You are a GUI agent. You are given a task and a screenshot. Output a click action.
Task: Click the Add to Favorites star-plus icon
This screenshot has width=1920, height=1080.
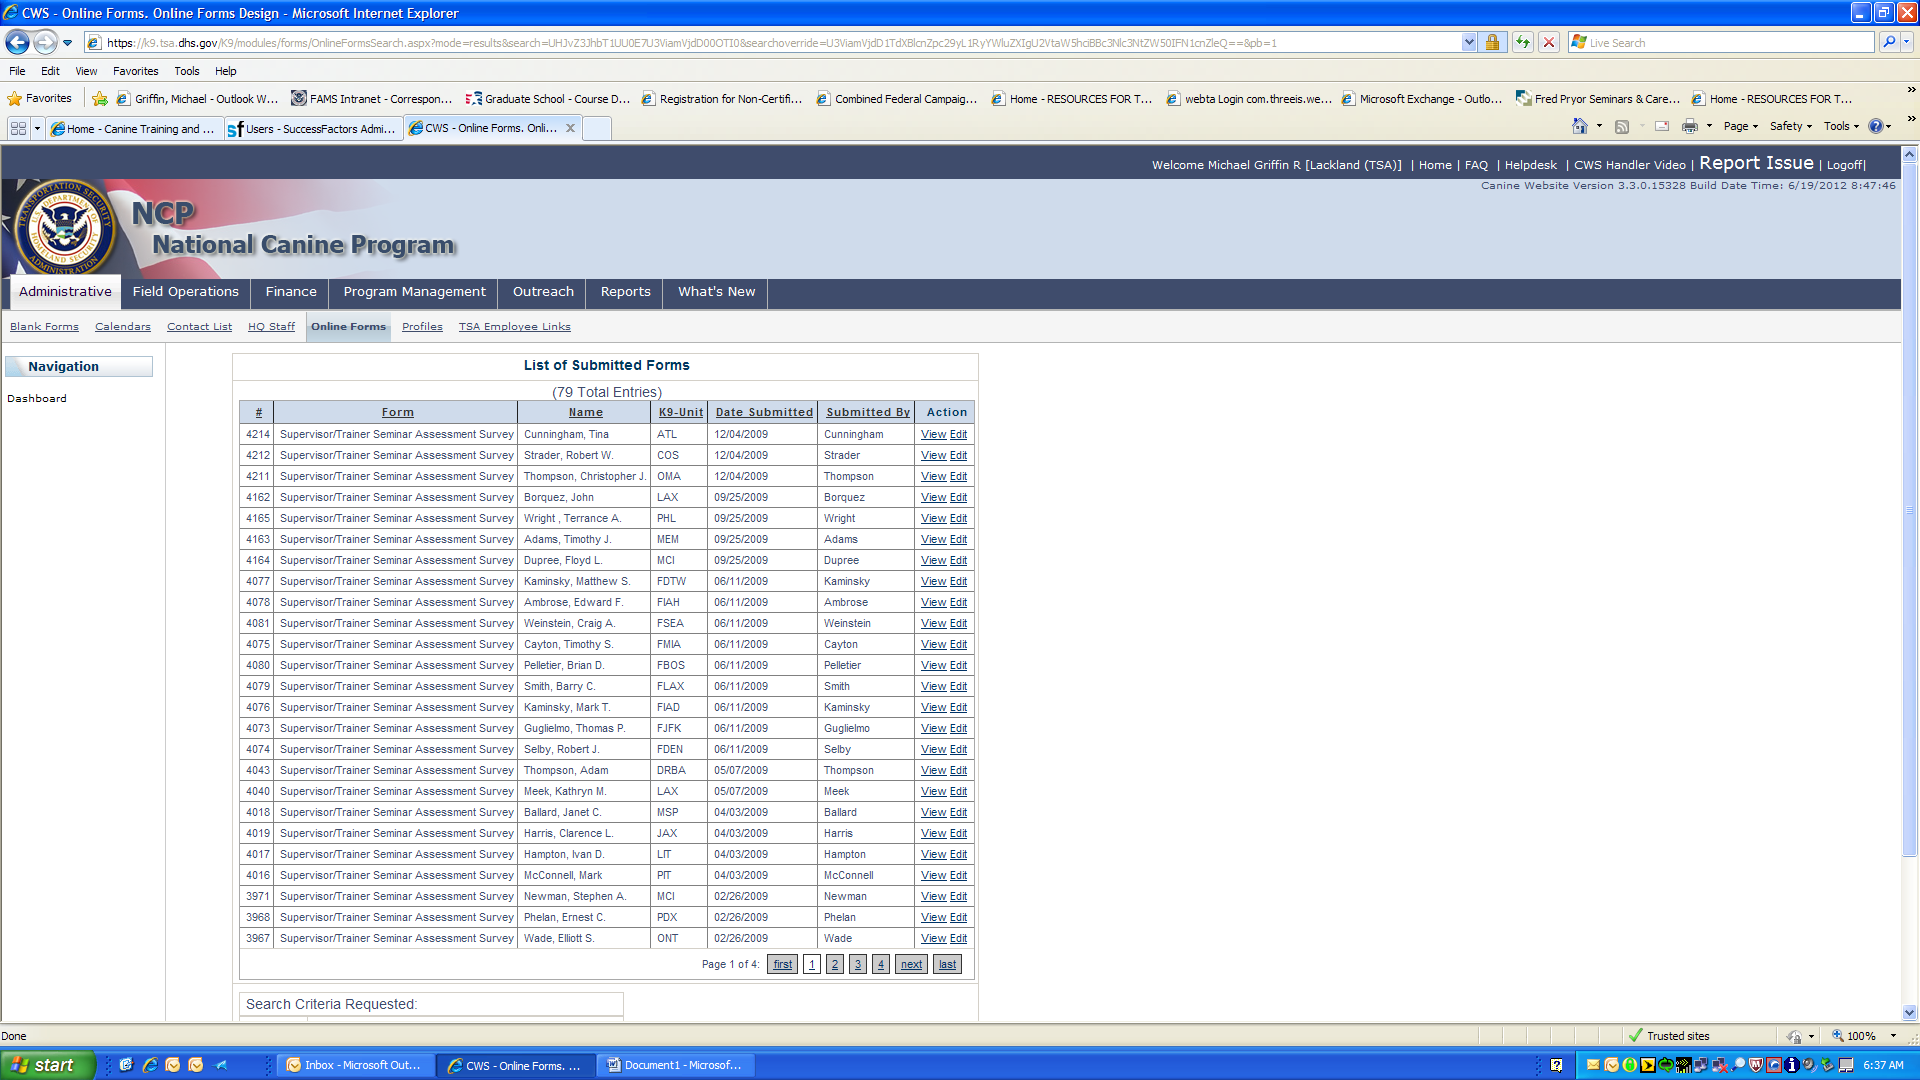tap(100, 99)
